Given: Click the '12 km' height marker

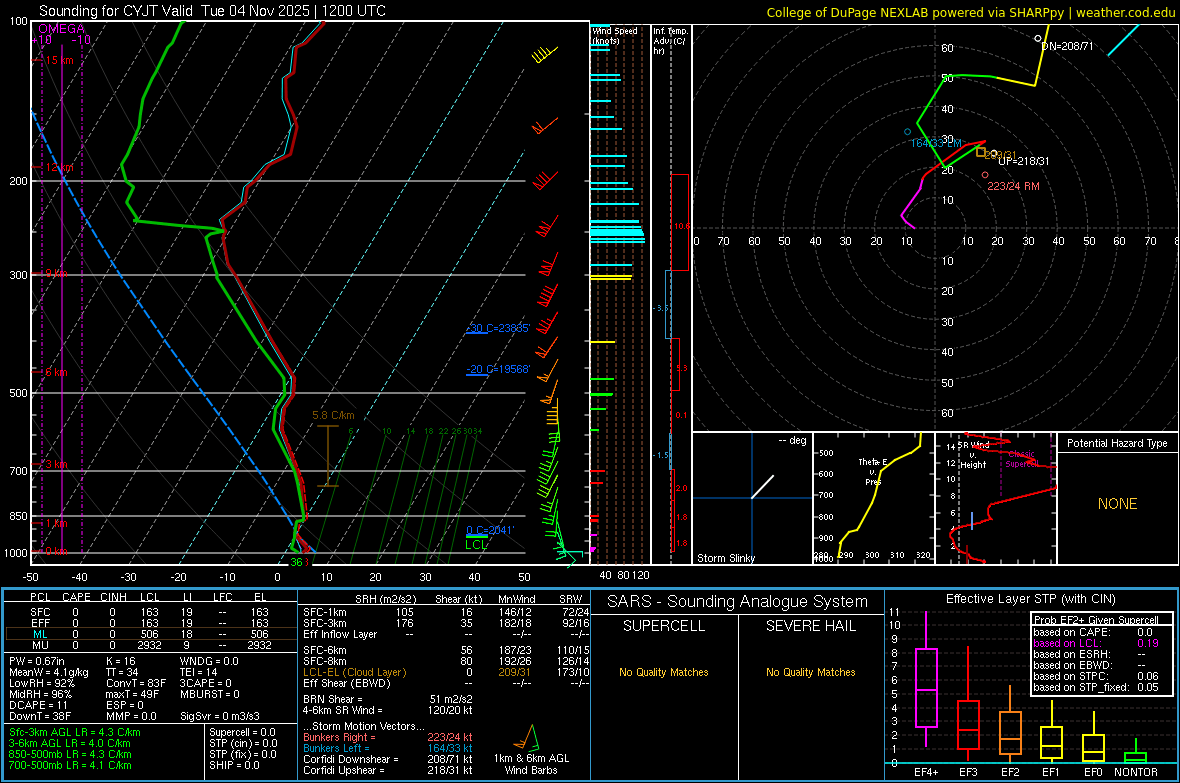Looking at the screenshot, I should click(59, 167).
